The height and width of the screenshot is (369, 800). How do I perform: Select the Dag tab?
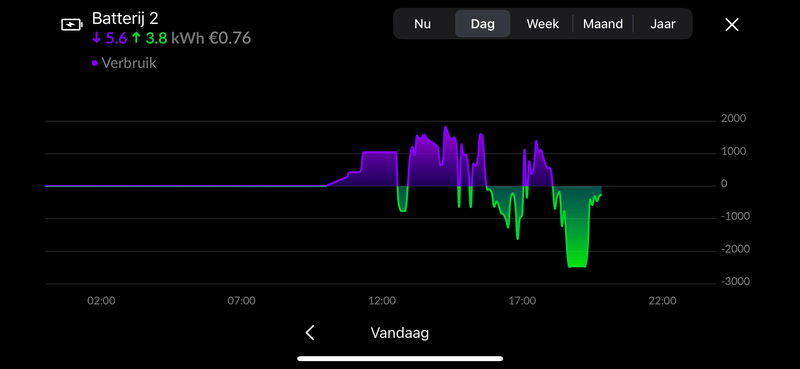[x=483, y=24]
